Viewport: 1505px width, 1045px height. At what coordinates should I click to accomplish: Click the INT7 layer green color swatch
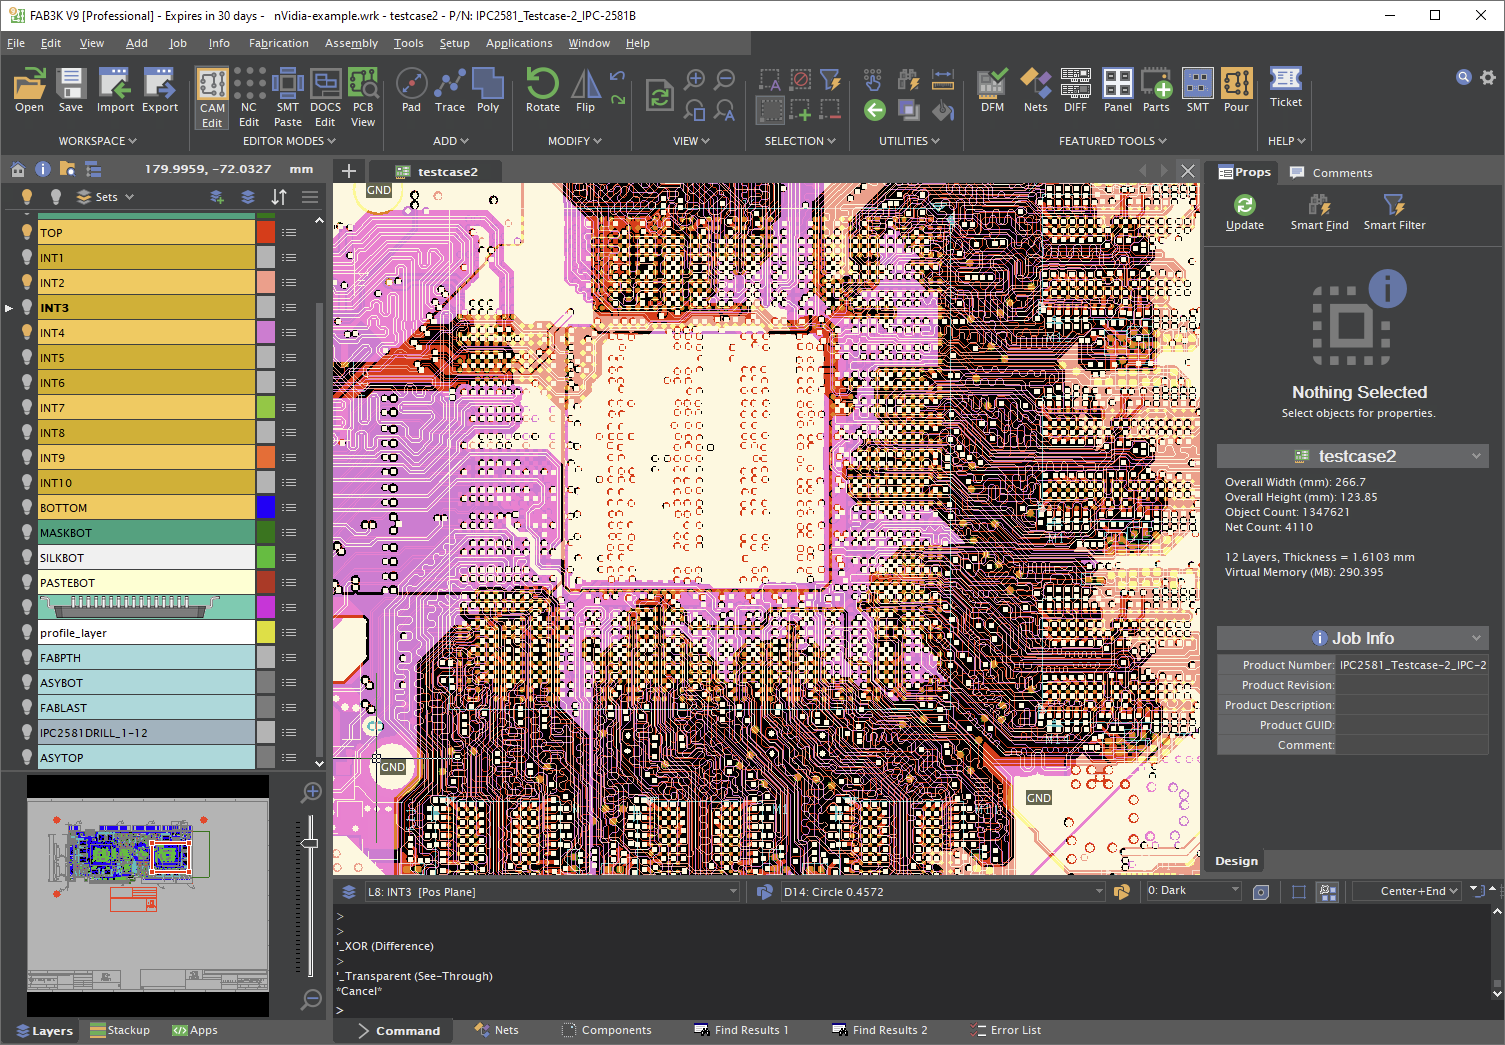266,407
